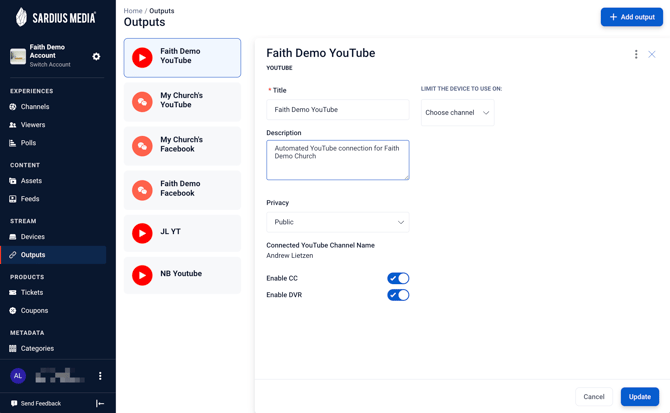Viewport: 670px width, 413px height.
Task: Click NB Youtube play icon
Action: pyautogui.click(x=142, y=275)
